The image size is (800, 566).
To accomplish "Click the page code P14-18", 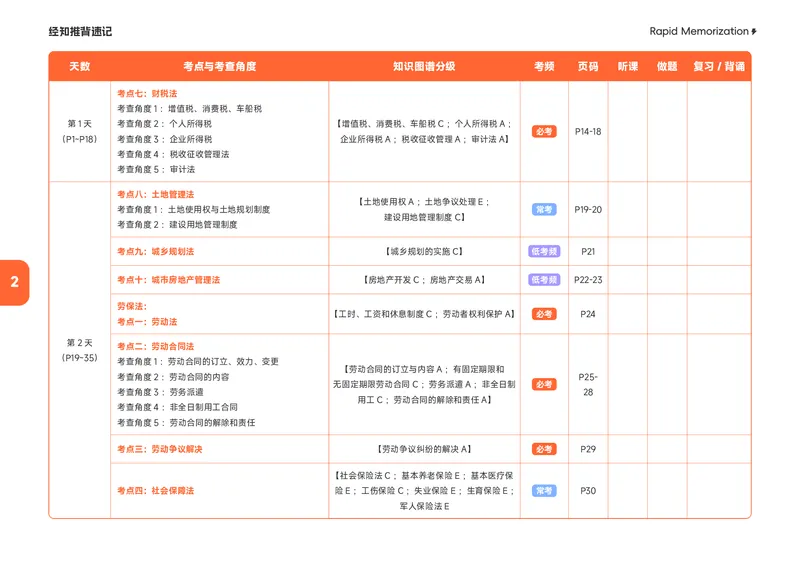I will [588, 131].
